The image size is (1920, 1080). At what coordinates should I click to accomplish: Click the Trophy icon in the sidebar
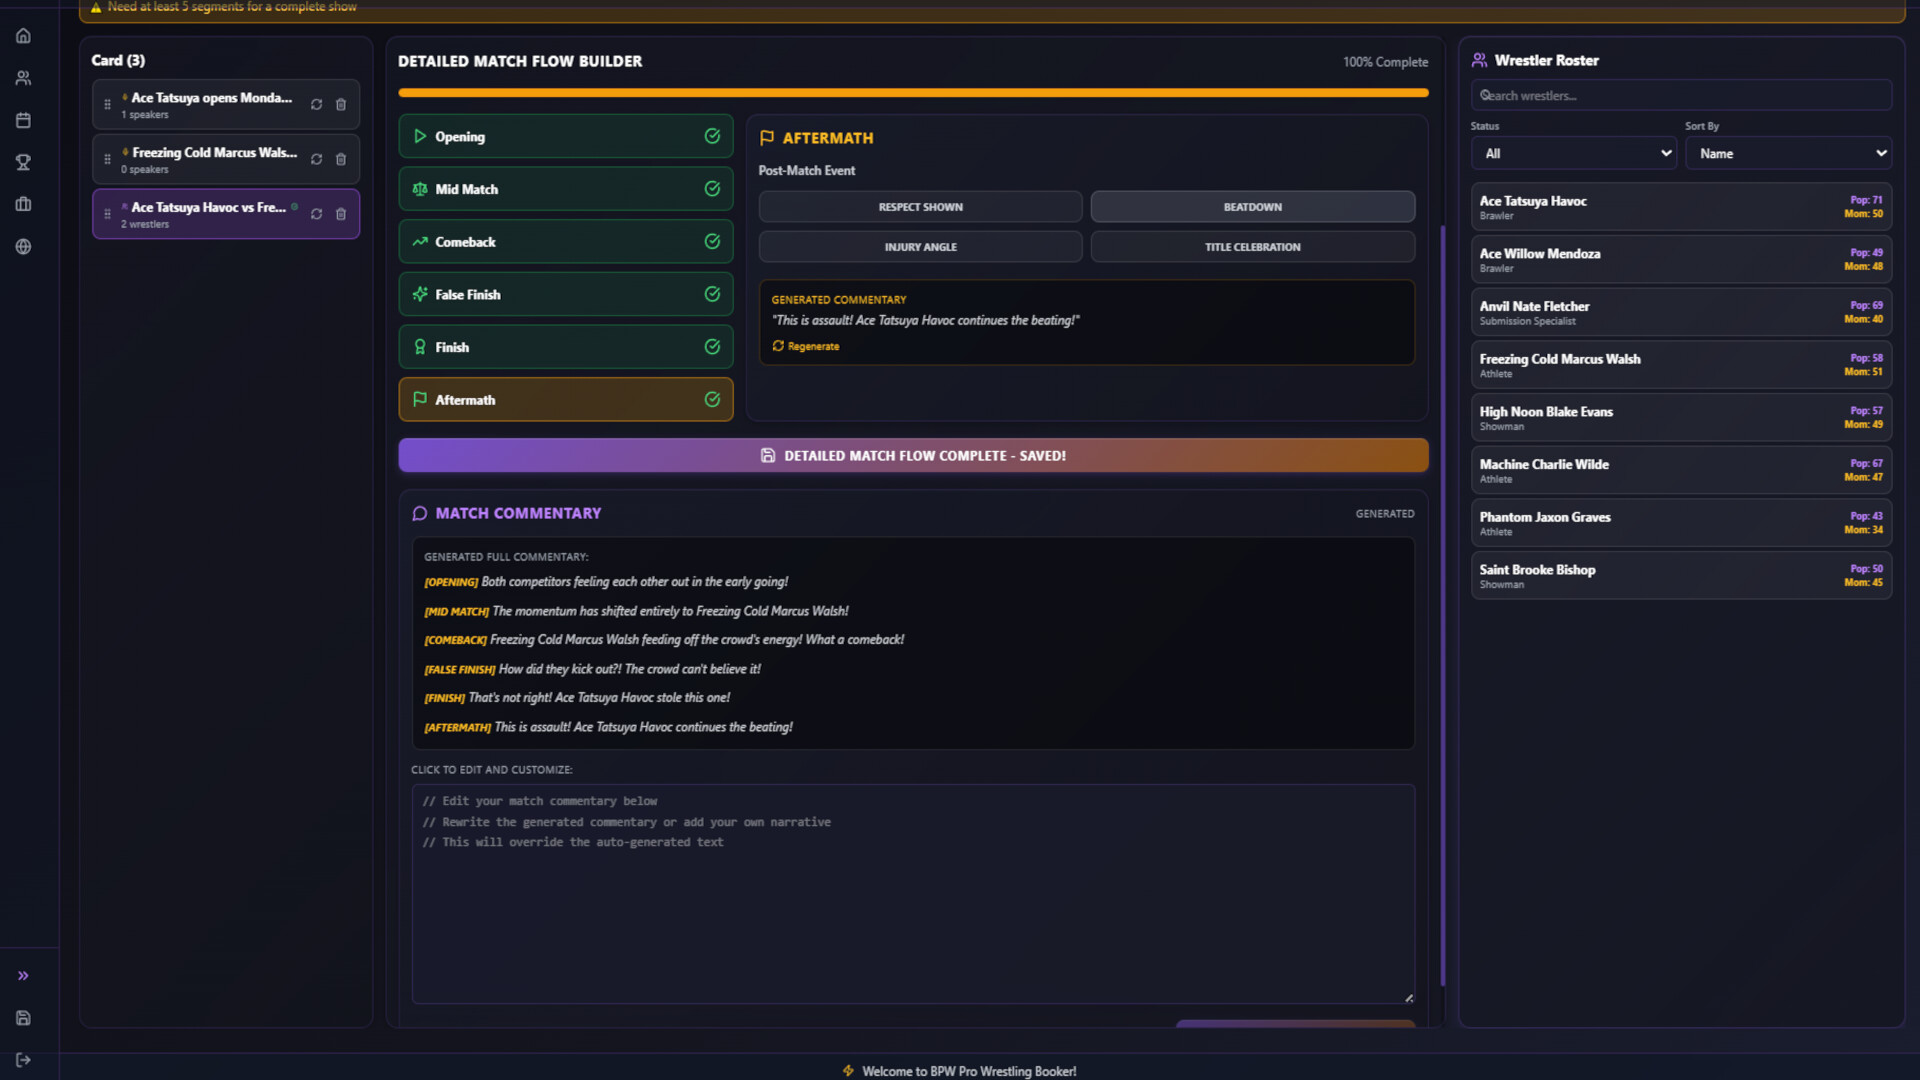23,161
